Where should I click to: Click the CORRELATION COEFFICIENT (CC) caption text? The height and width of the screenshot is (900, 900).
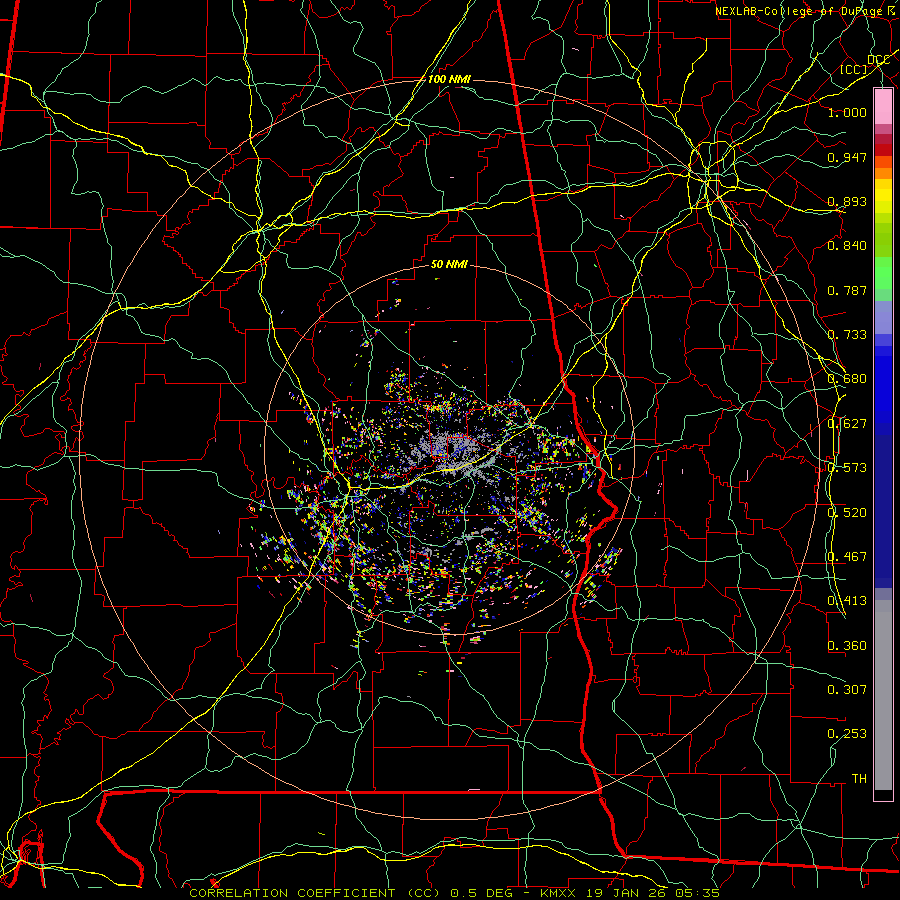point(315,893)
